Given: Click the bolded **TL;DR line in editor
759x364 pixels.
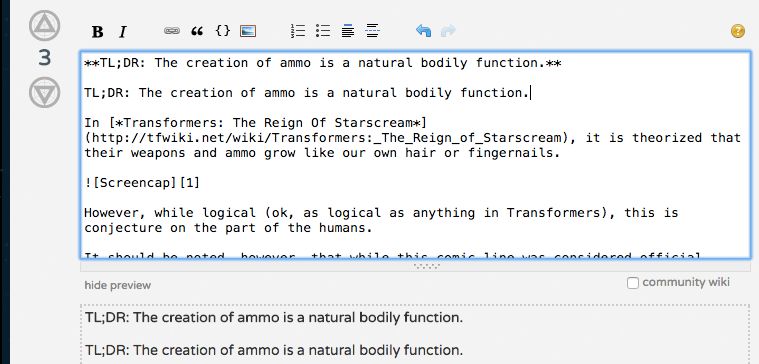Looking at the screenshot, I should [x=323, y=62].
